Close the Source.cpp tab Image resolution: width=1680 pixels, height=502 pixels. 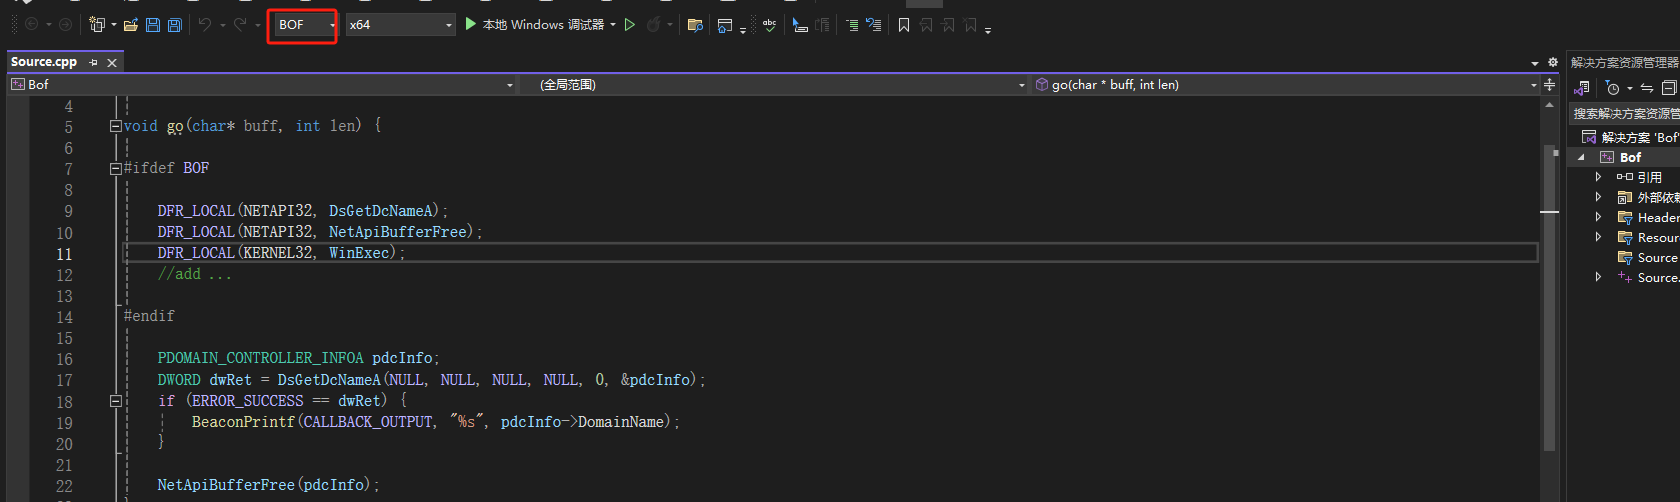point(112,63)
